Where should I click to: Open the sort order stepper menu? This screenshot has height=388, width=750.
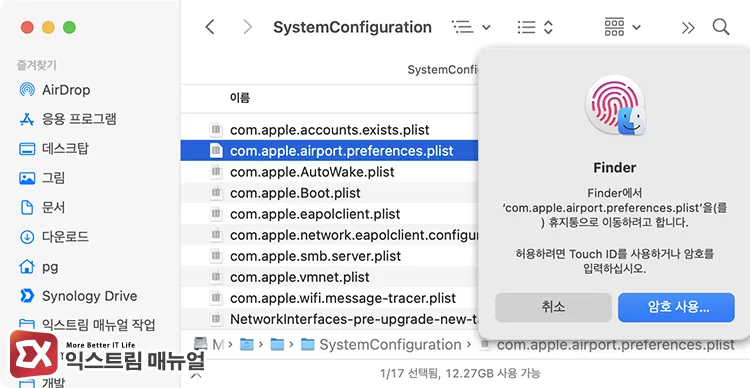pyautogui.click(x=535, y=27)
